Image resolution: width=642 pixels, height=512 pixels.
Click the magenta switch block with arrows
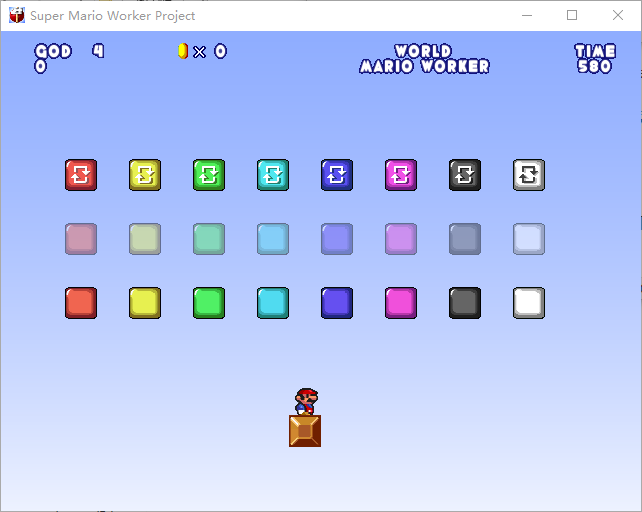click(x=401, y=175)
